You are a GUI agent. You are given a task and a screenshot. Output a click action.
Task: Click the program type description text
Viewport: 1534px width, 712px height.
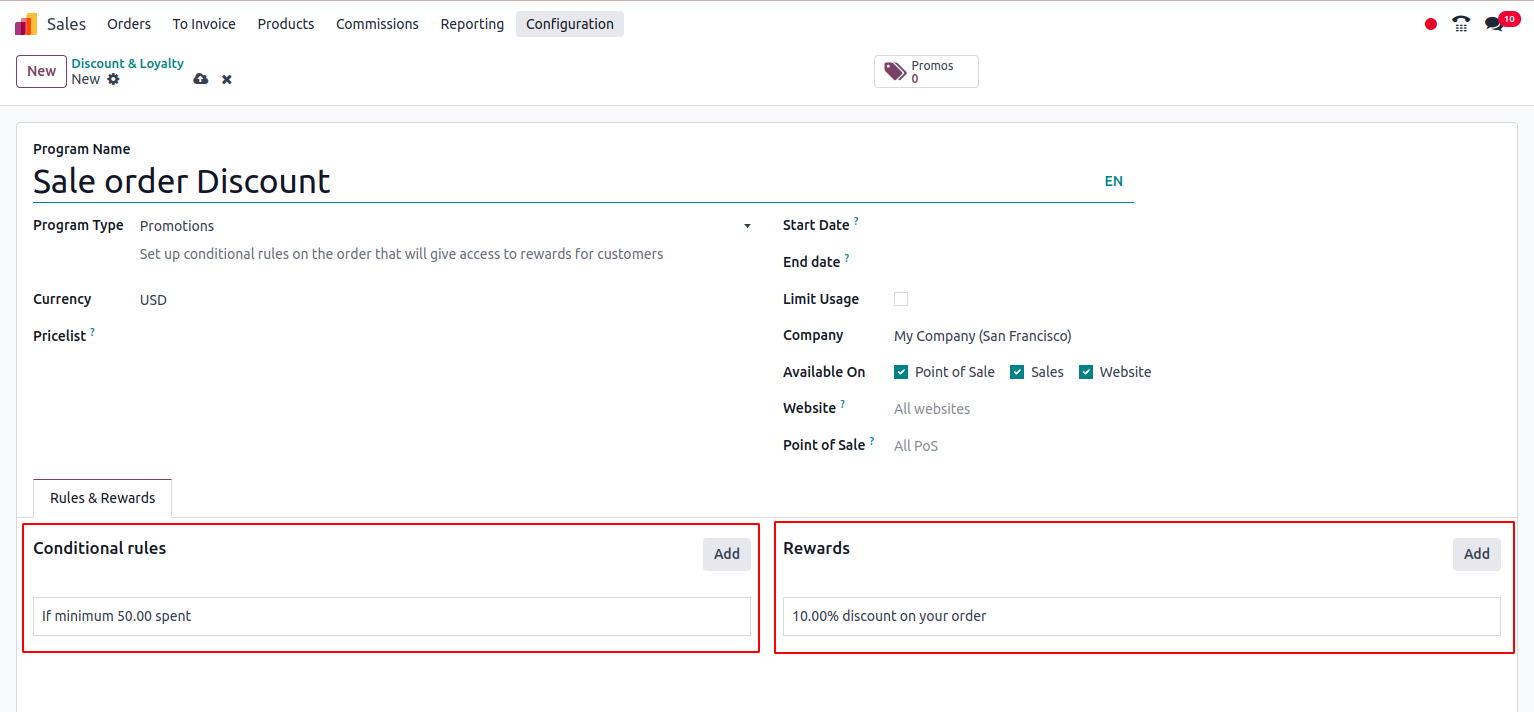401,254
